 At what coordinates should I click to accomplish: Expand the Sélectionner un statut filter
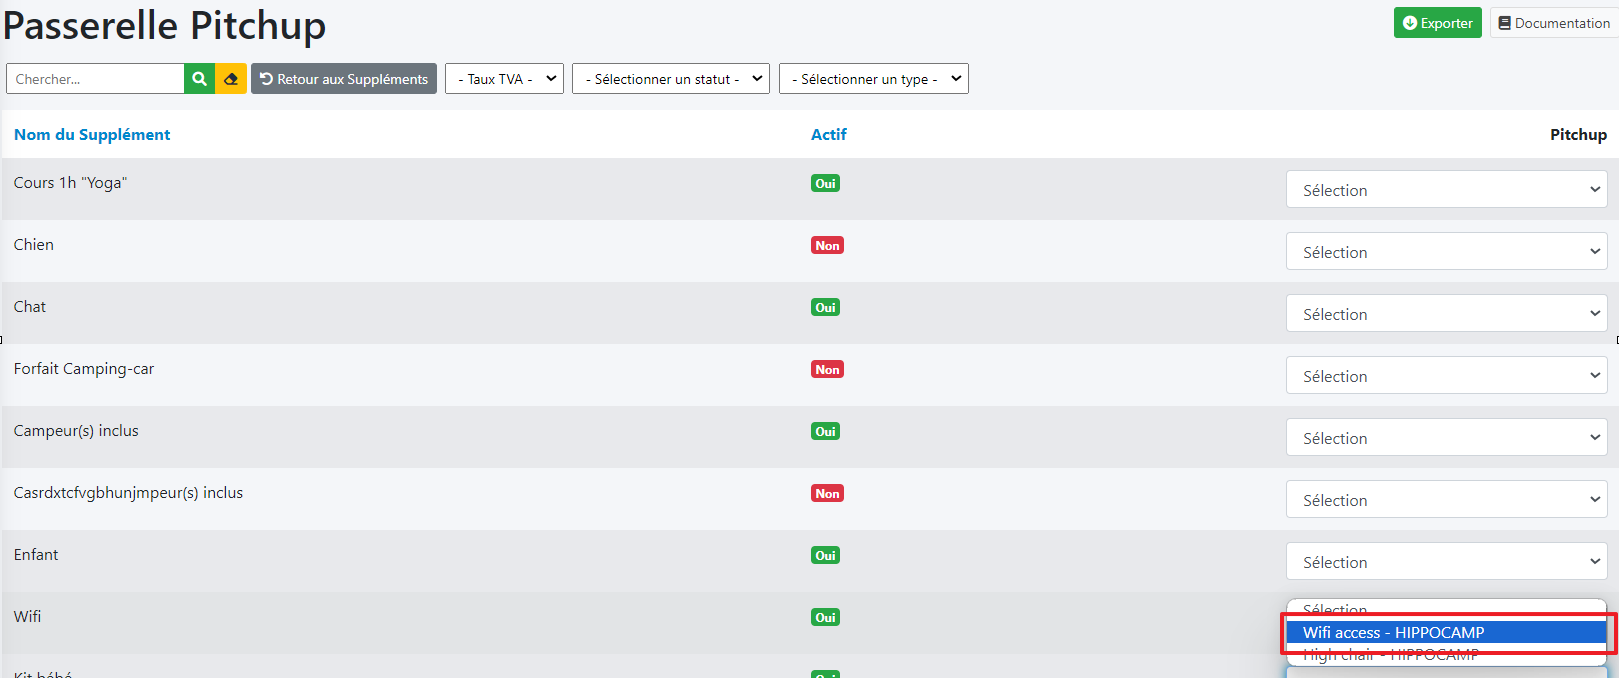[x=670, y=79]
